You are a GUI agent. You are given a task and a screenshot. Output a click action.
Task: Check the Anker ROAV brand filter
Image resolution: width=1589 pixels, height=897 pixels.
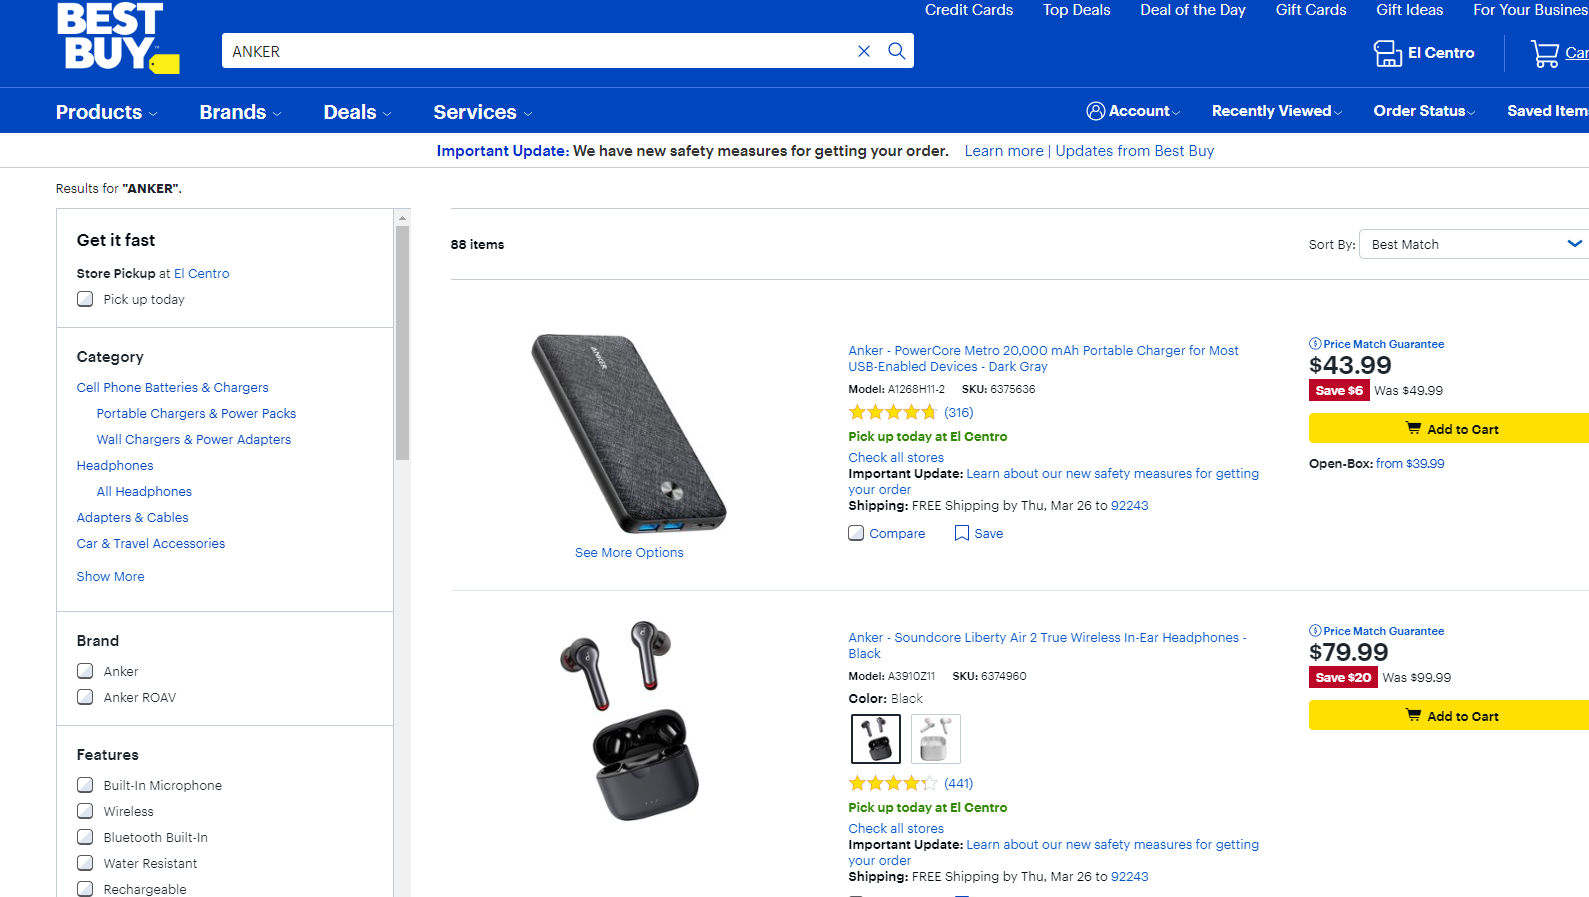[x=85, y=697]
